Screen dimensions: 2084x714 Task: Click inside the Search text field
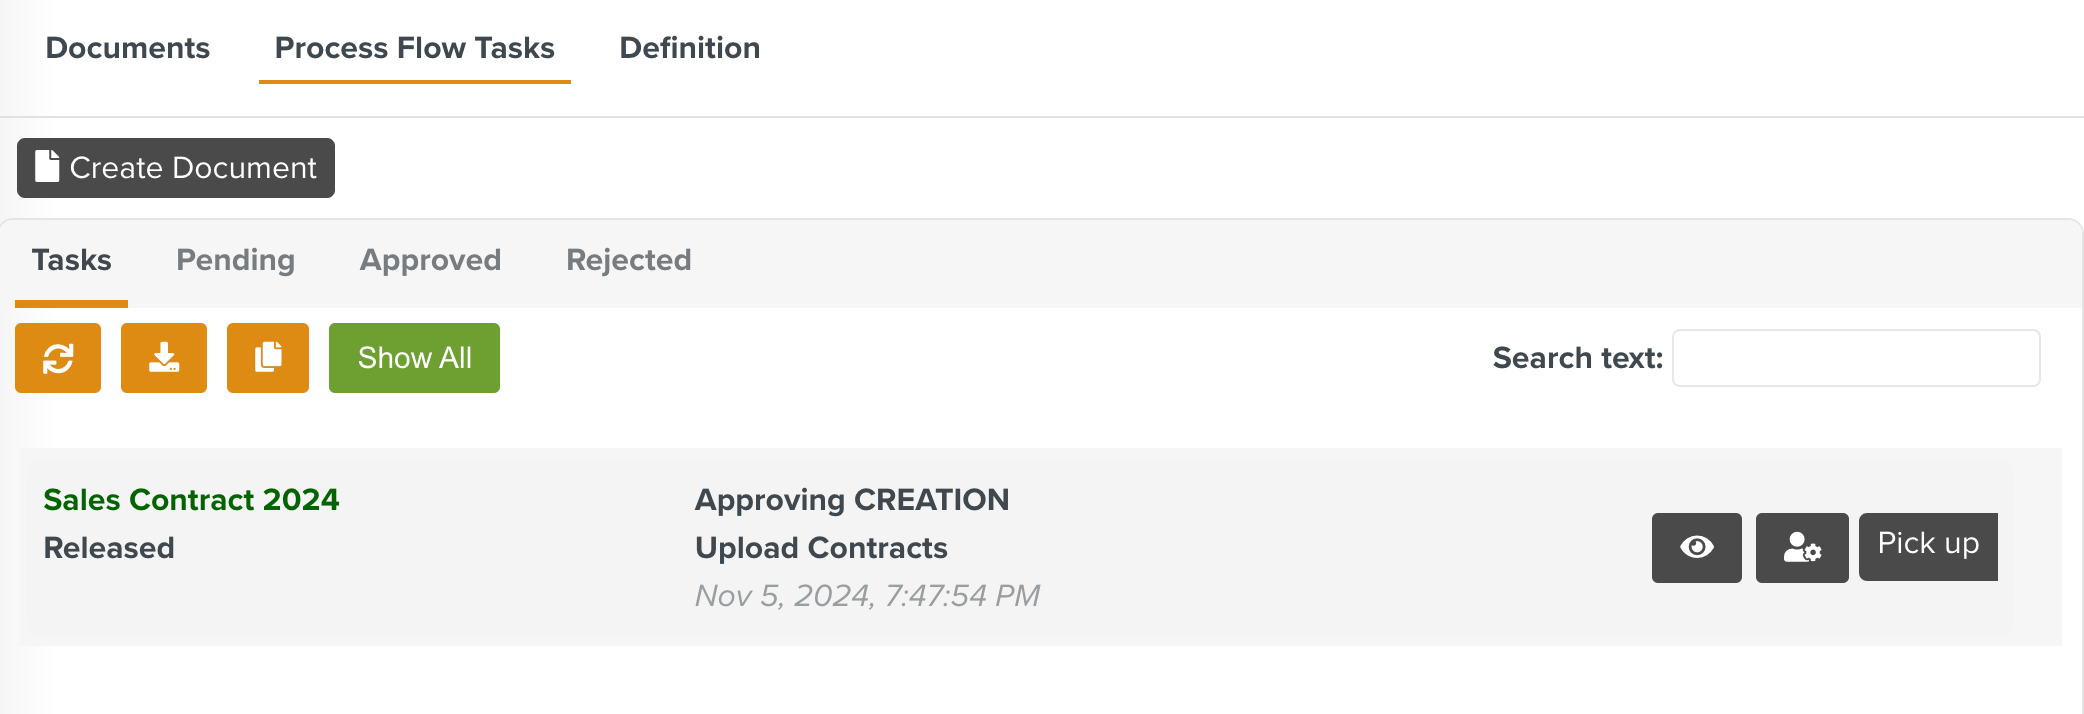(1856, 357)
